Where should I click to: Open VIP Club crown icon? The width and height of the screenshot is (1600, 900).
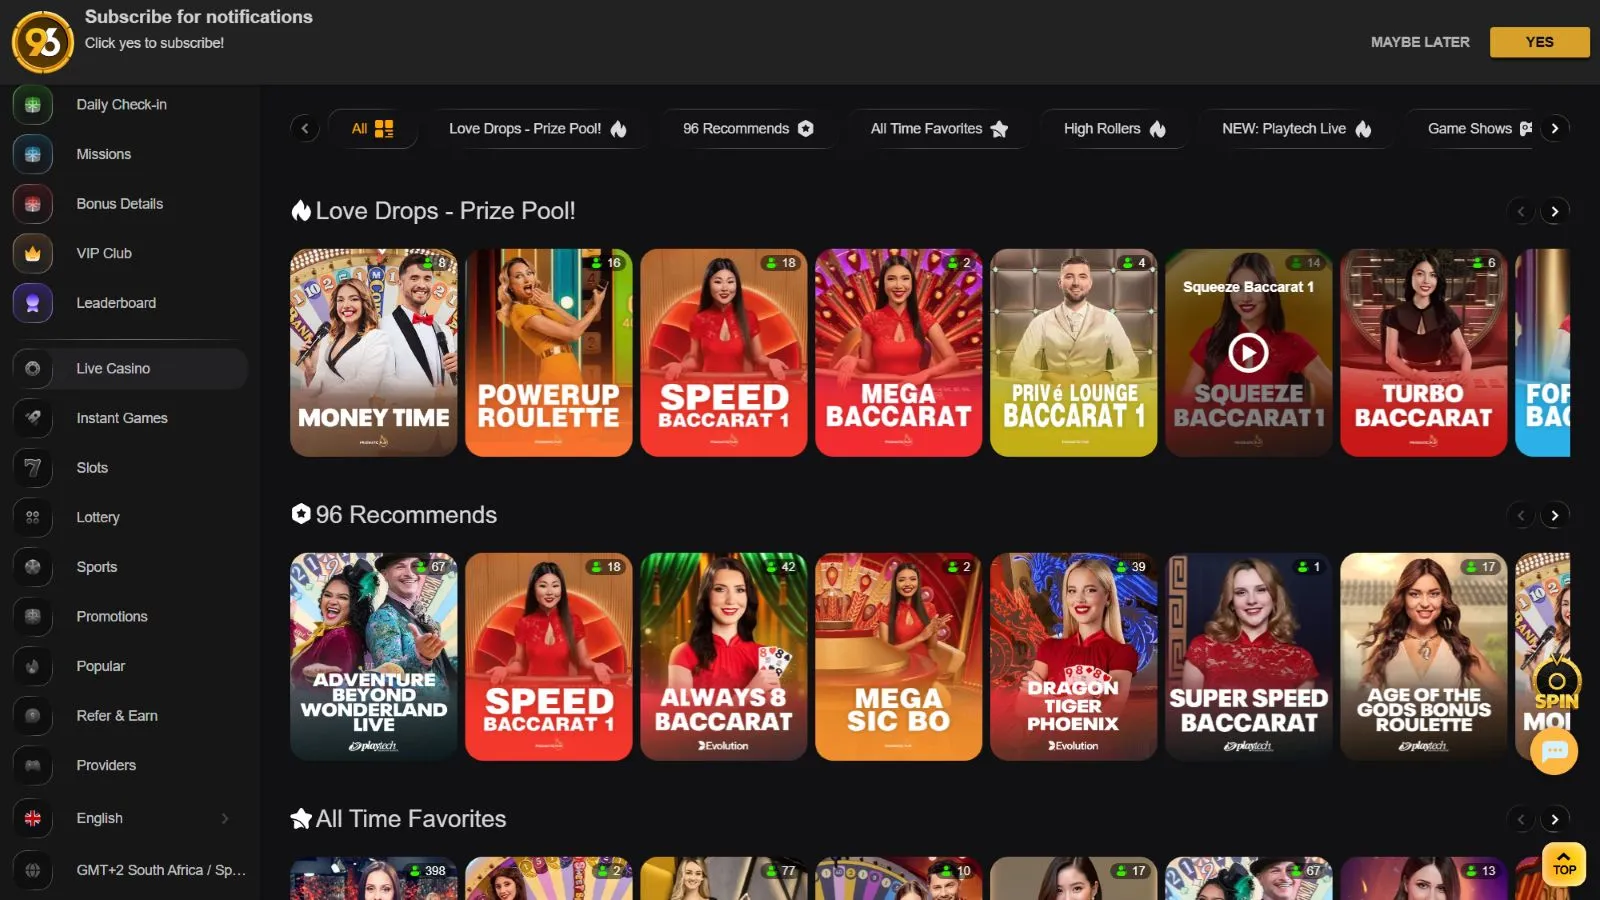33,253
